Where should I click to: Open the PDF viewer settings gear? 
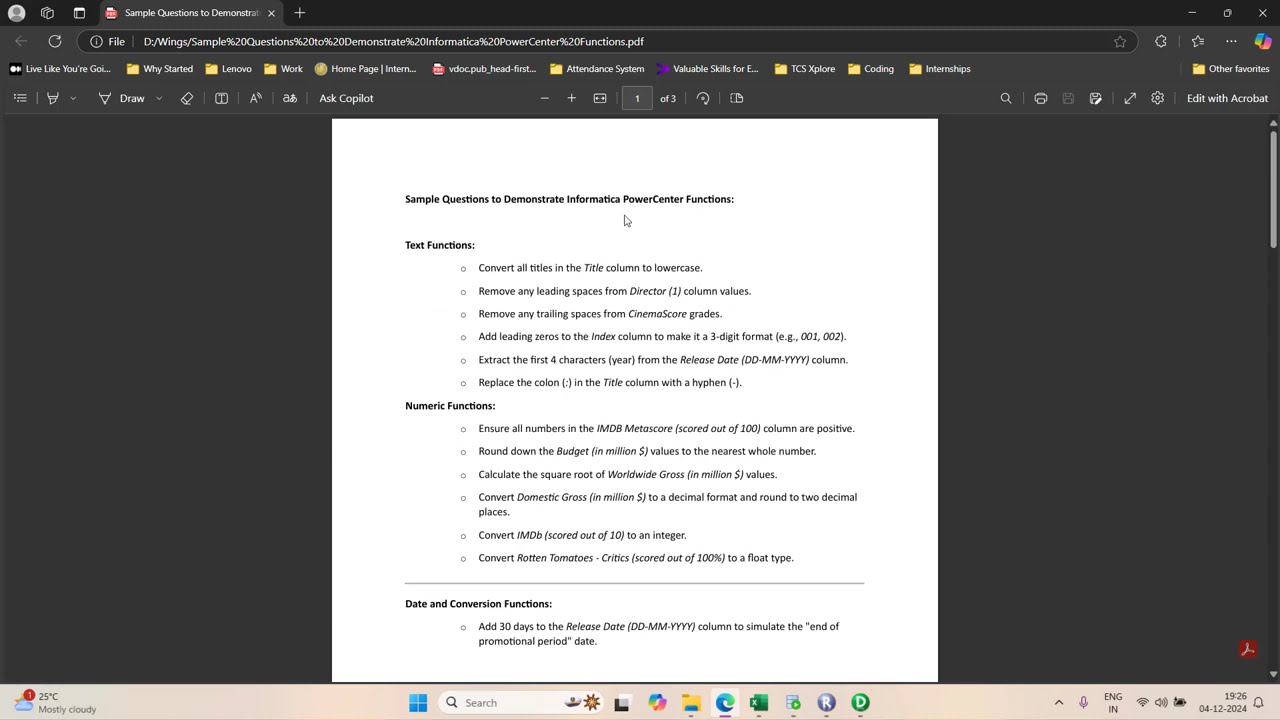click(x=1158, y=98)
